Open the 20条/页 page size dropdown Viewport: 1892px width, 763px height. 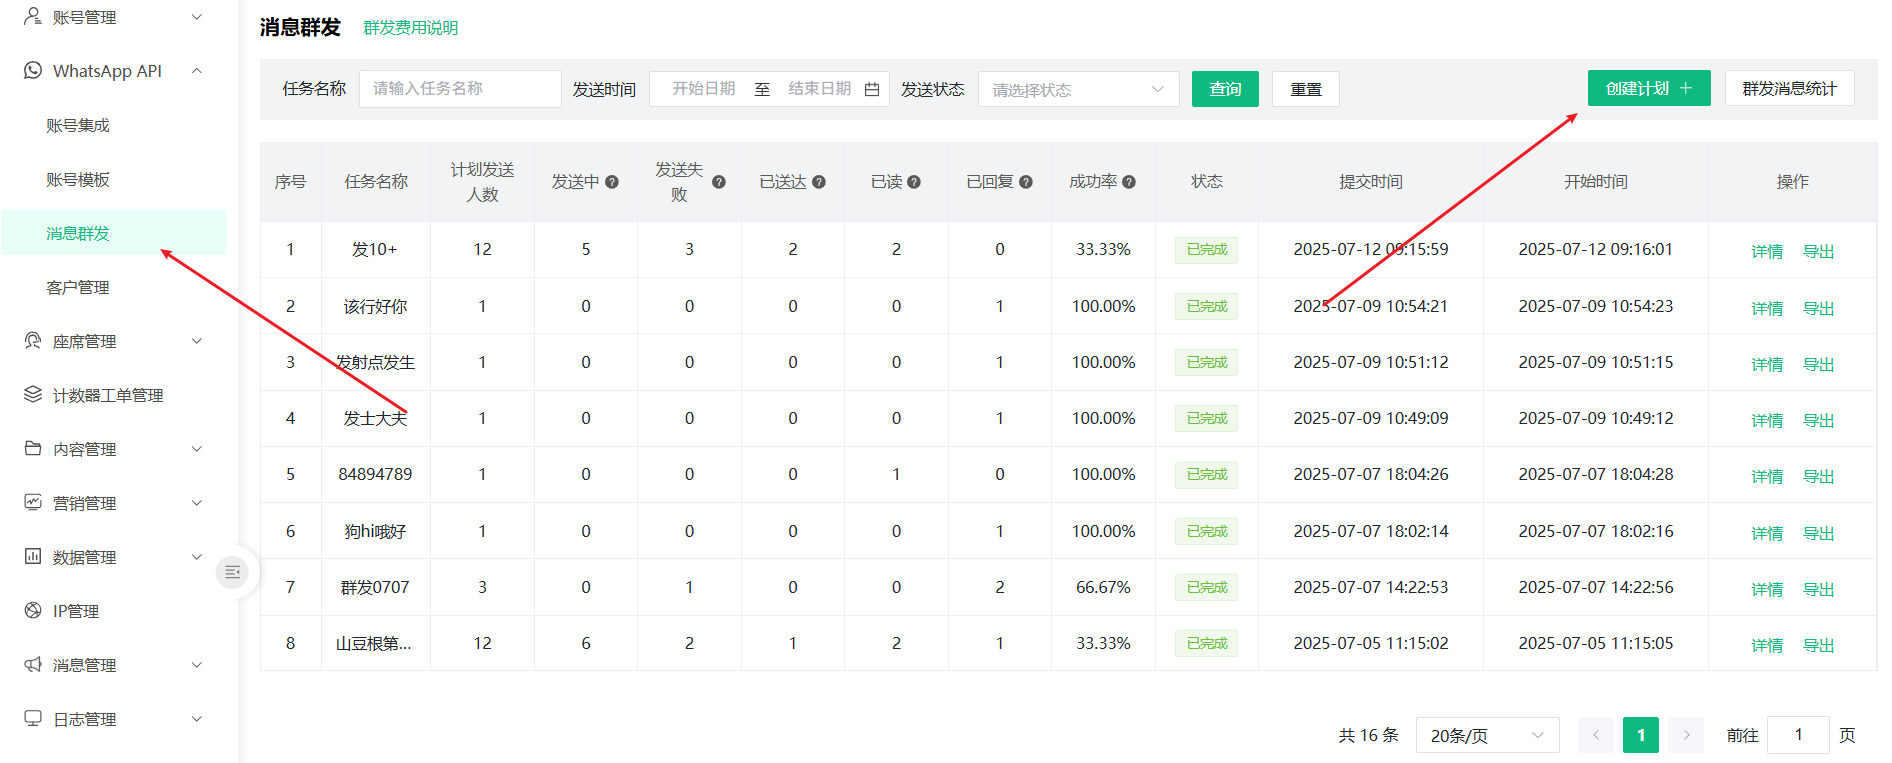point(1488,735)
